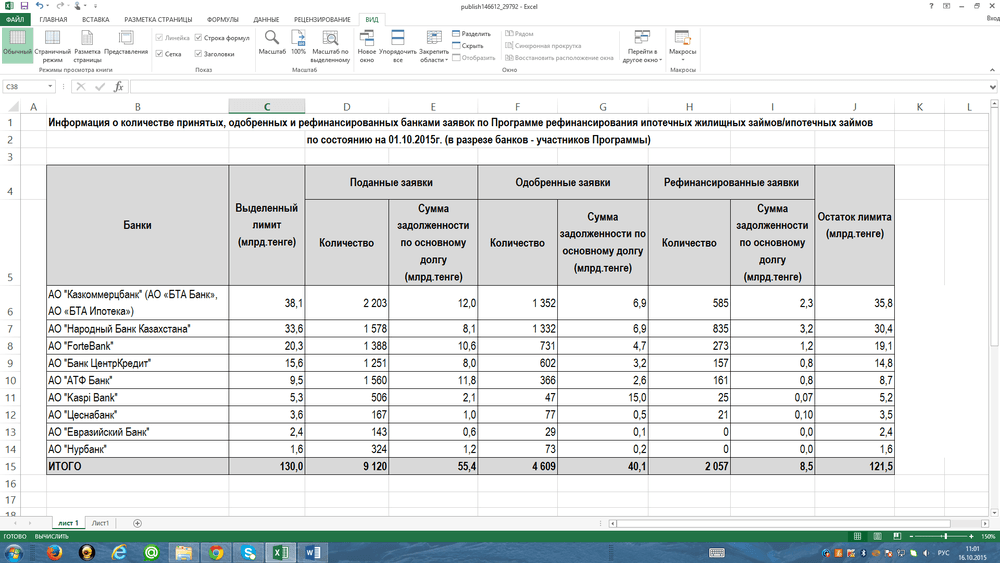This screenshot has width=1000, height=563.
Task: Select row 15 header
Action: 10,466
